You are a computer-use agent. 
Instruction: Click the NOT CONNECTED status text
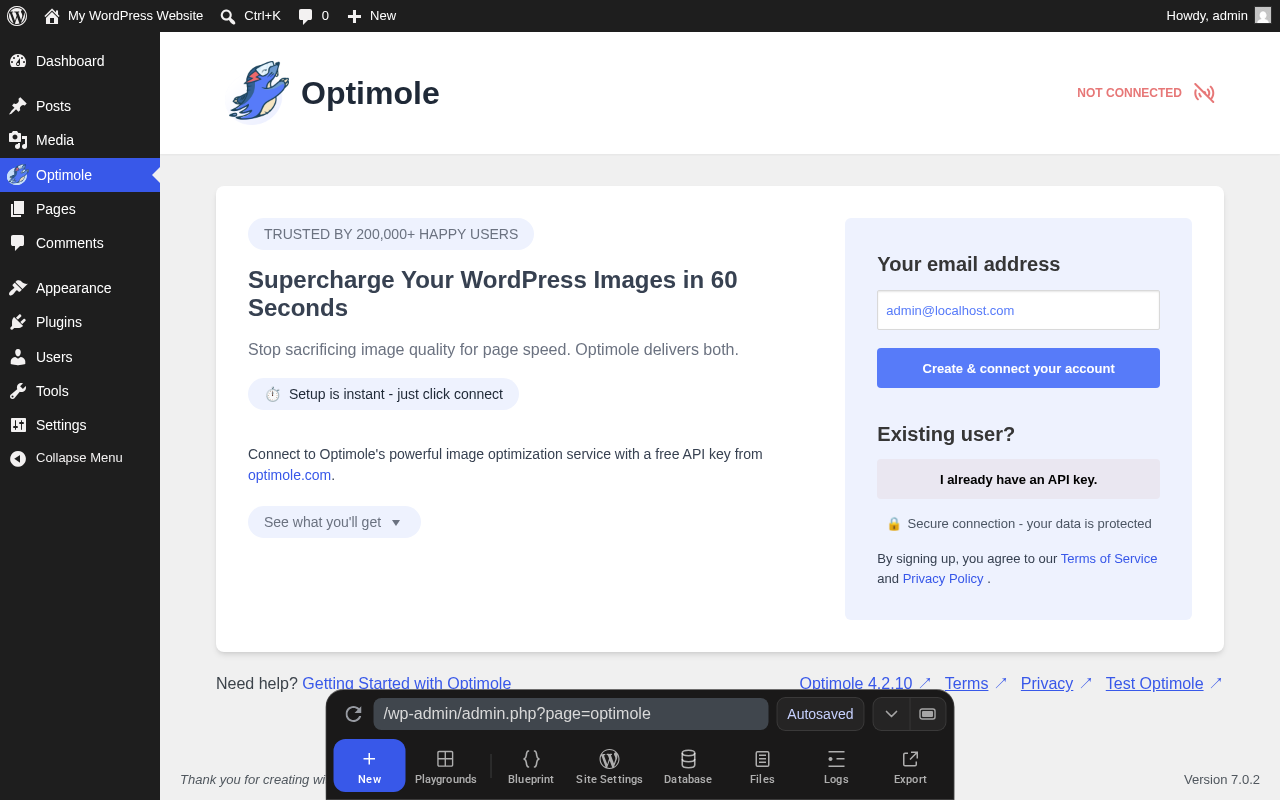click(x=1129, y=93)
